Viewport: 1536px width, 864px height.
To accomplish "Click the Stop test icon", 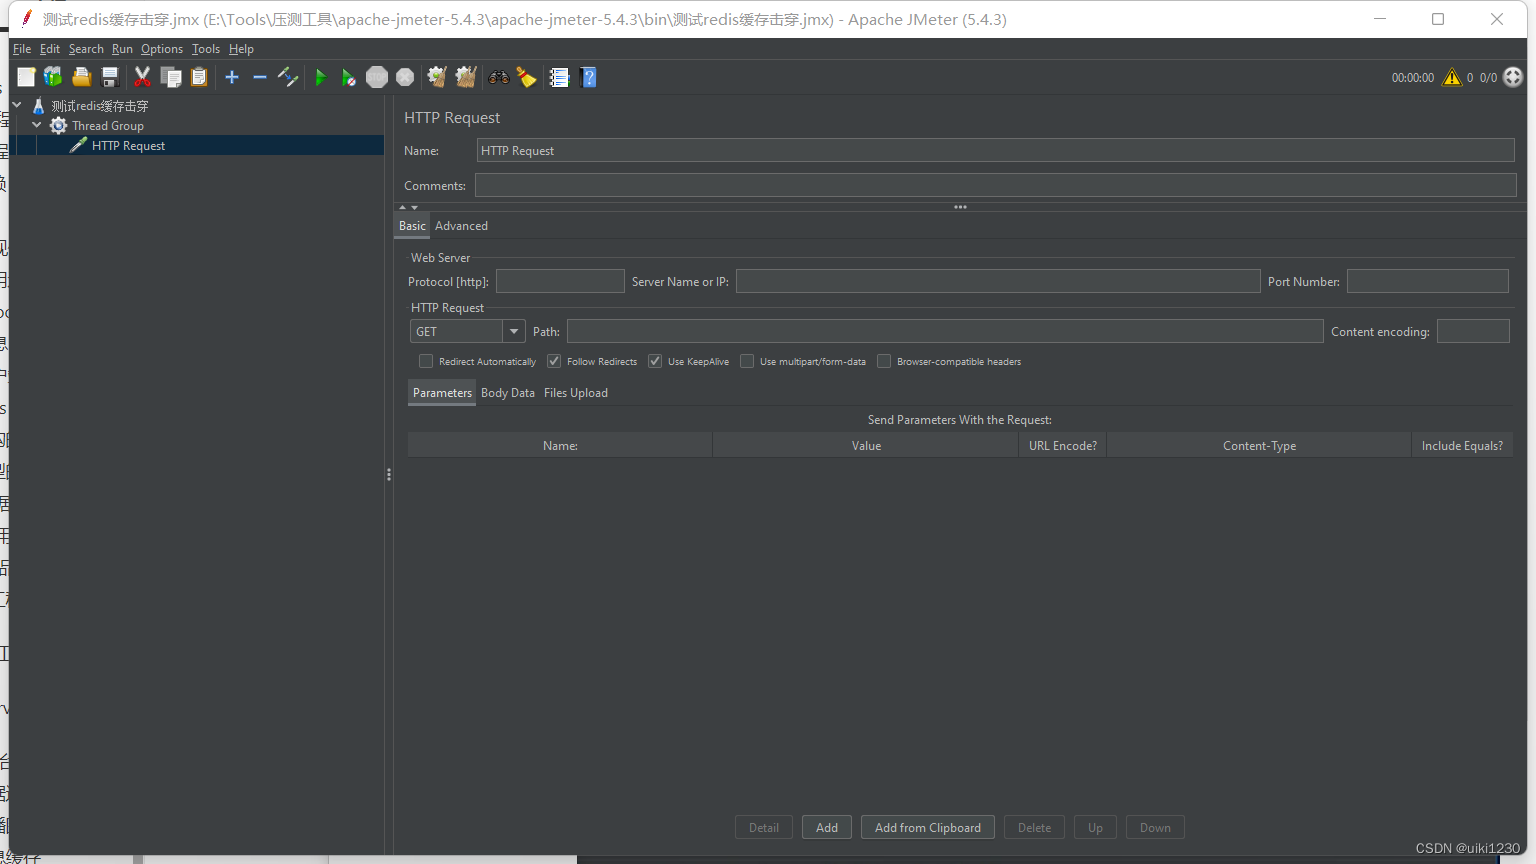I will click(377, 77).
